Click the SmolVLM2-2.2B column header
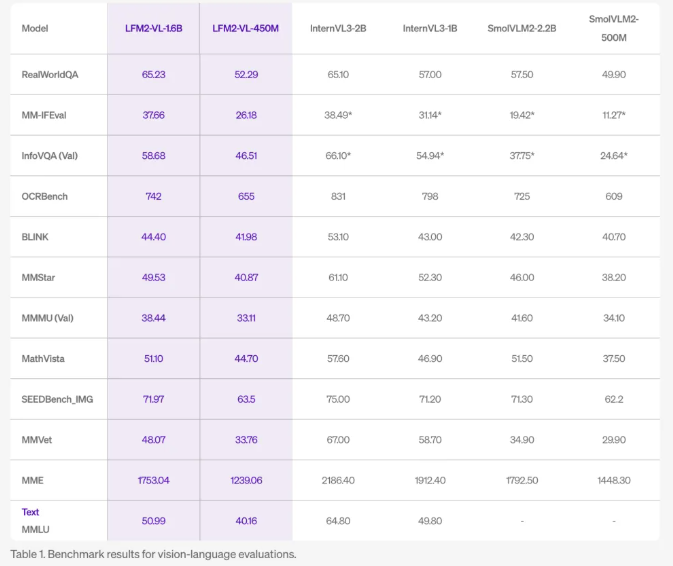This screenshot has width=673, height=566. click(522, 28)
